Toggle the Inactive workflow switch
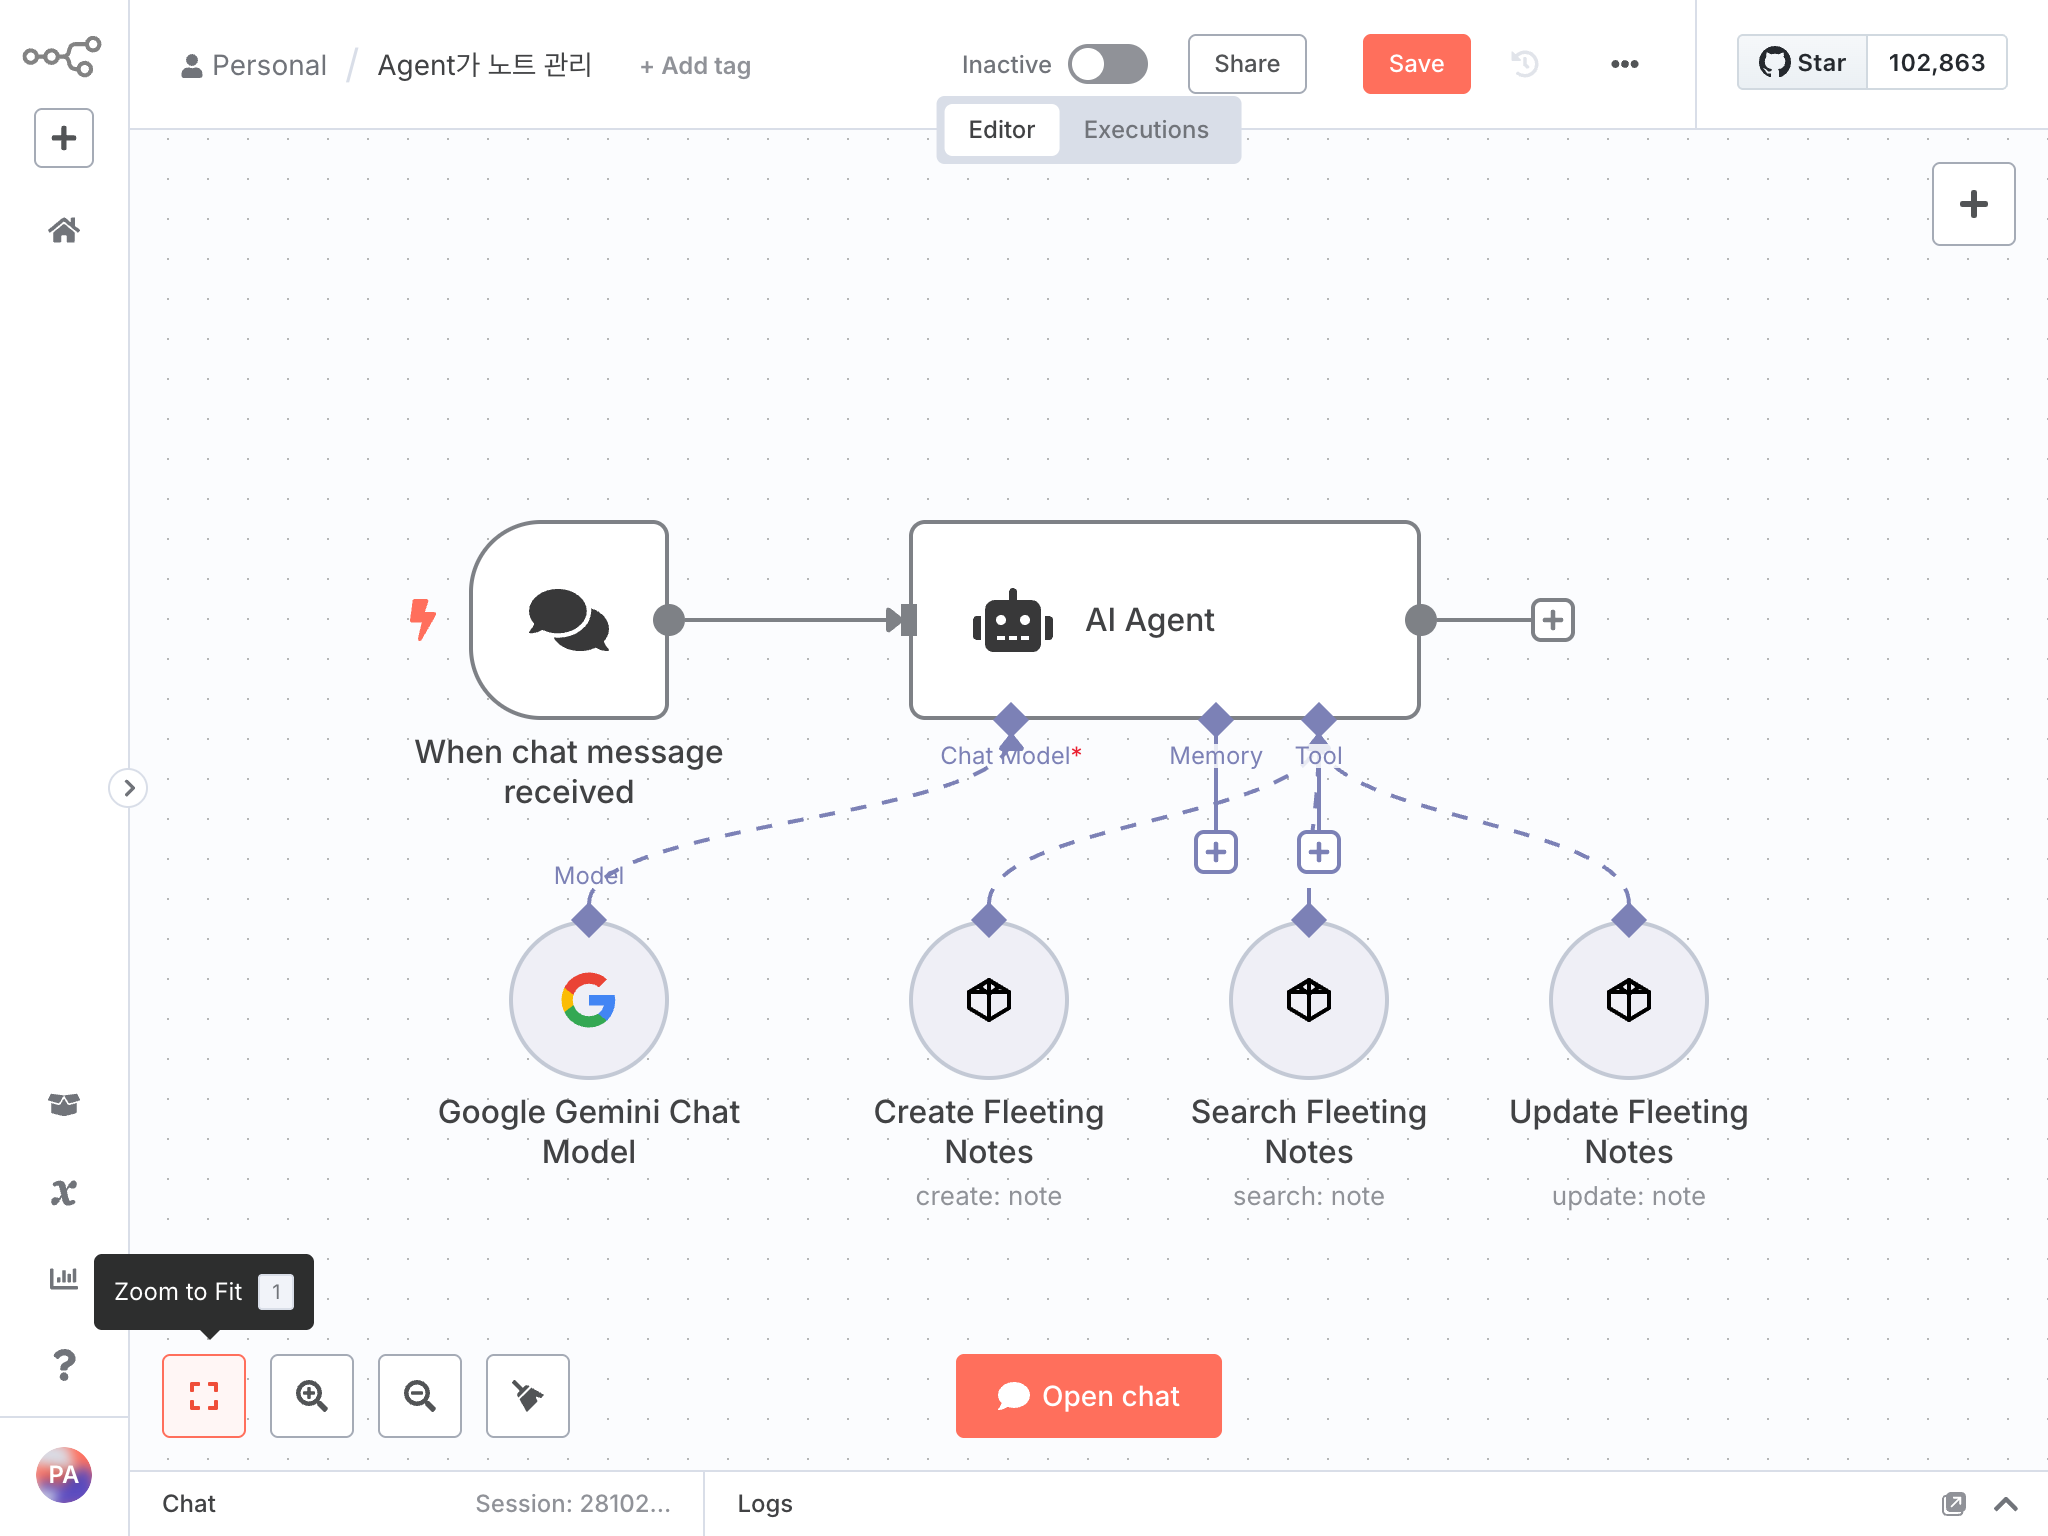This screenshot has width=2048, height=1536. [1107, 64]
